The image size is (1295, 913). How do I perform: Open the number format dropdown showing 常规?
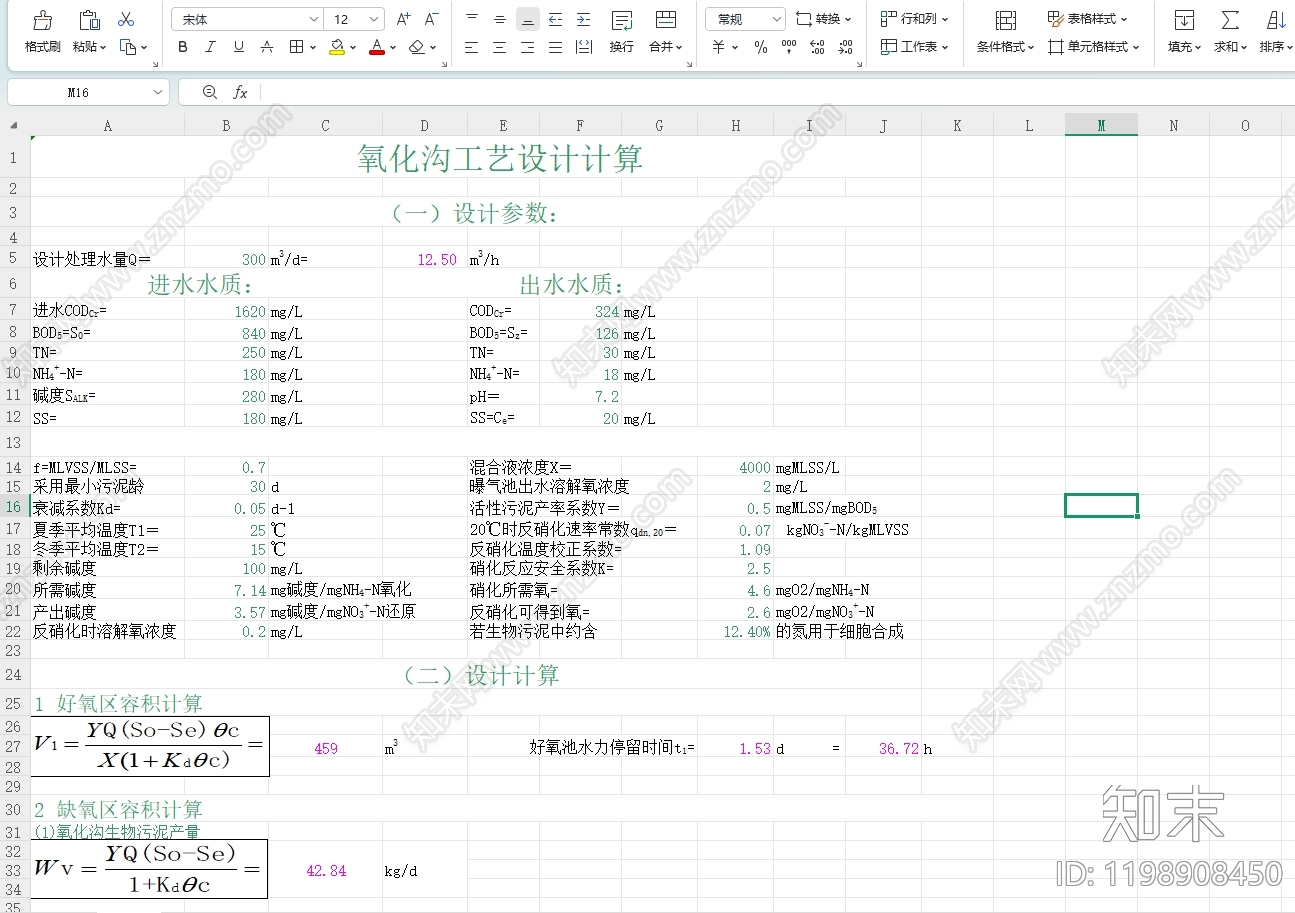coord(745,19)
